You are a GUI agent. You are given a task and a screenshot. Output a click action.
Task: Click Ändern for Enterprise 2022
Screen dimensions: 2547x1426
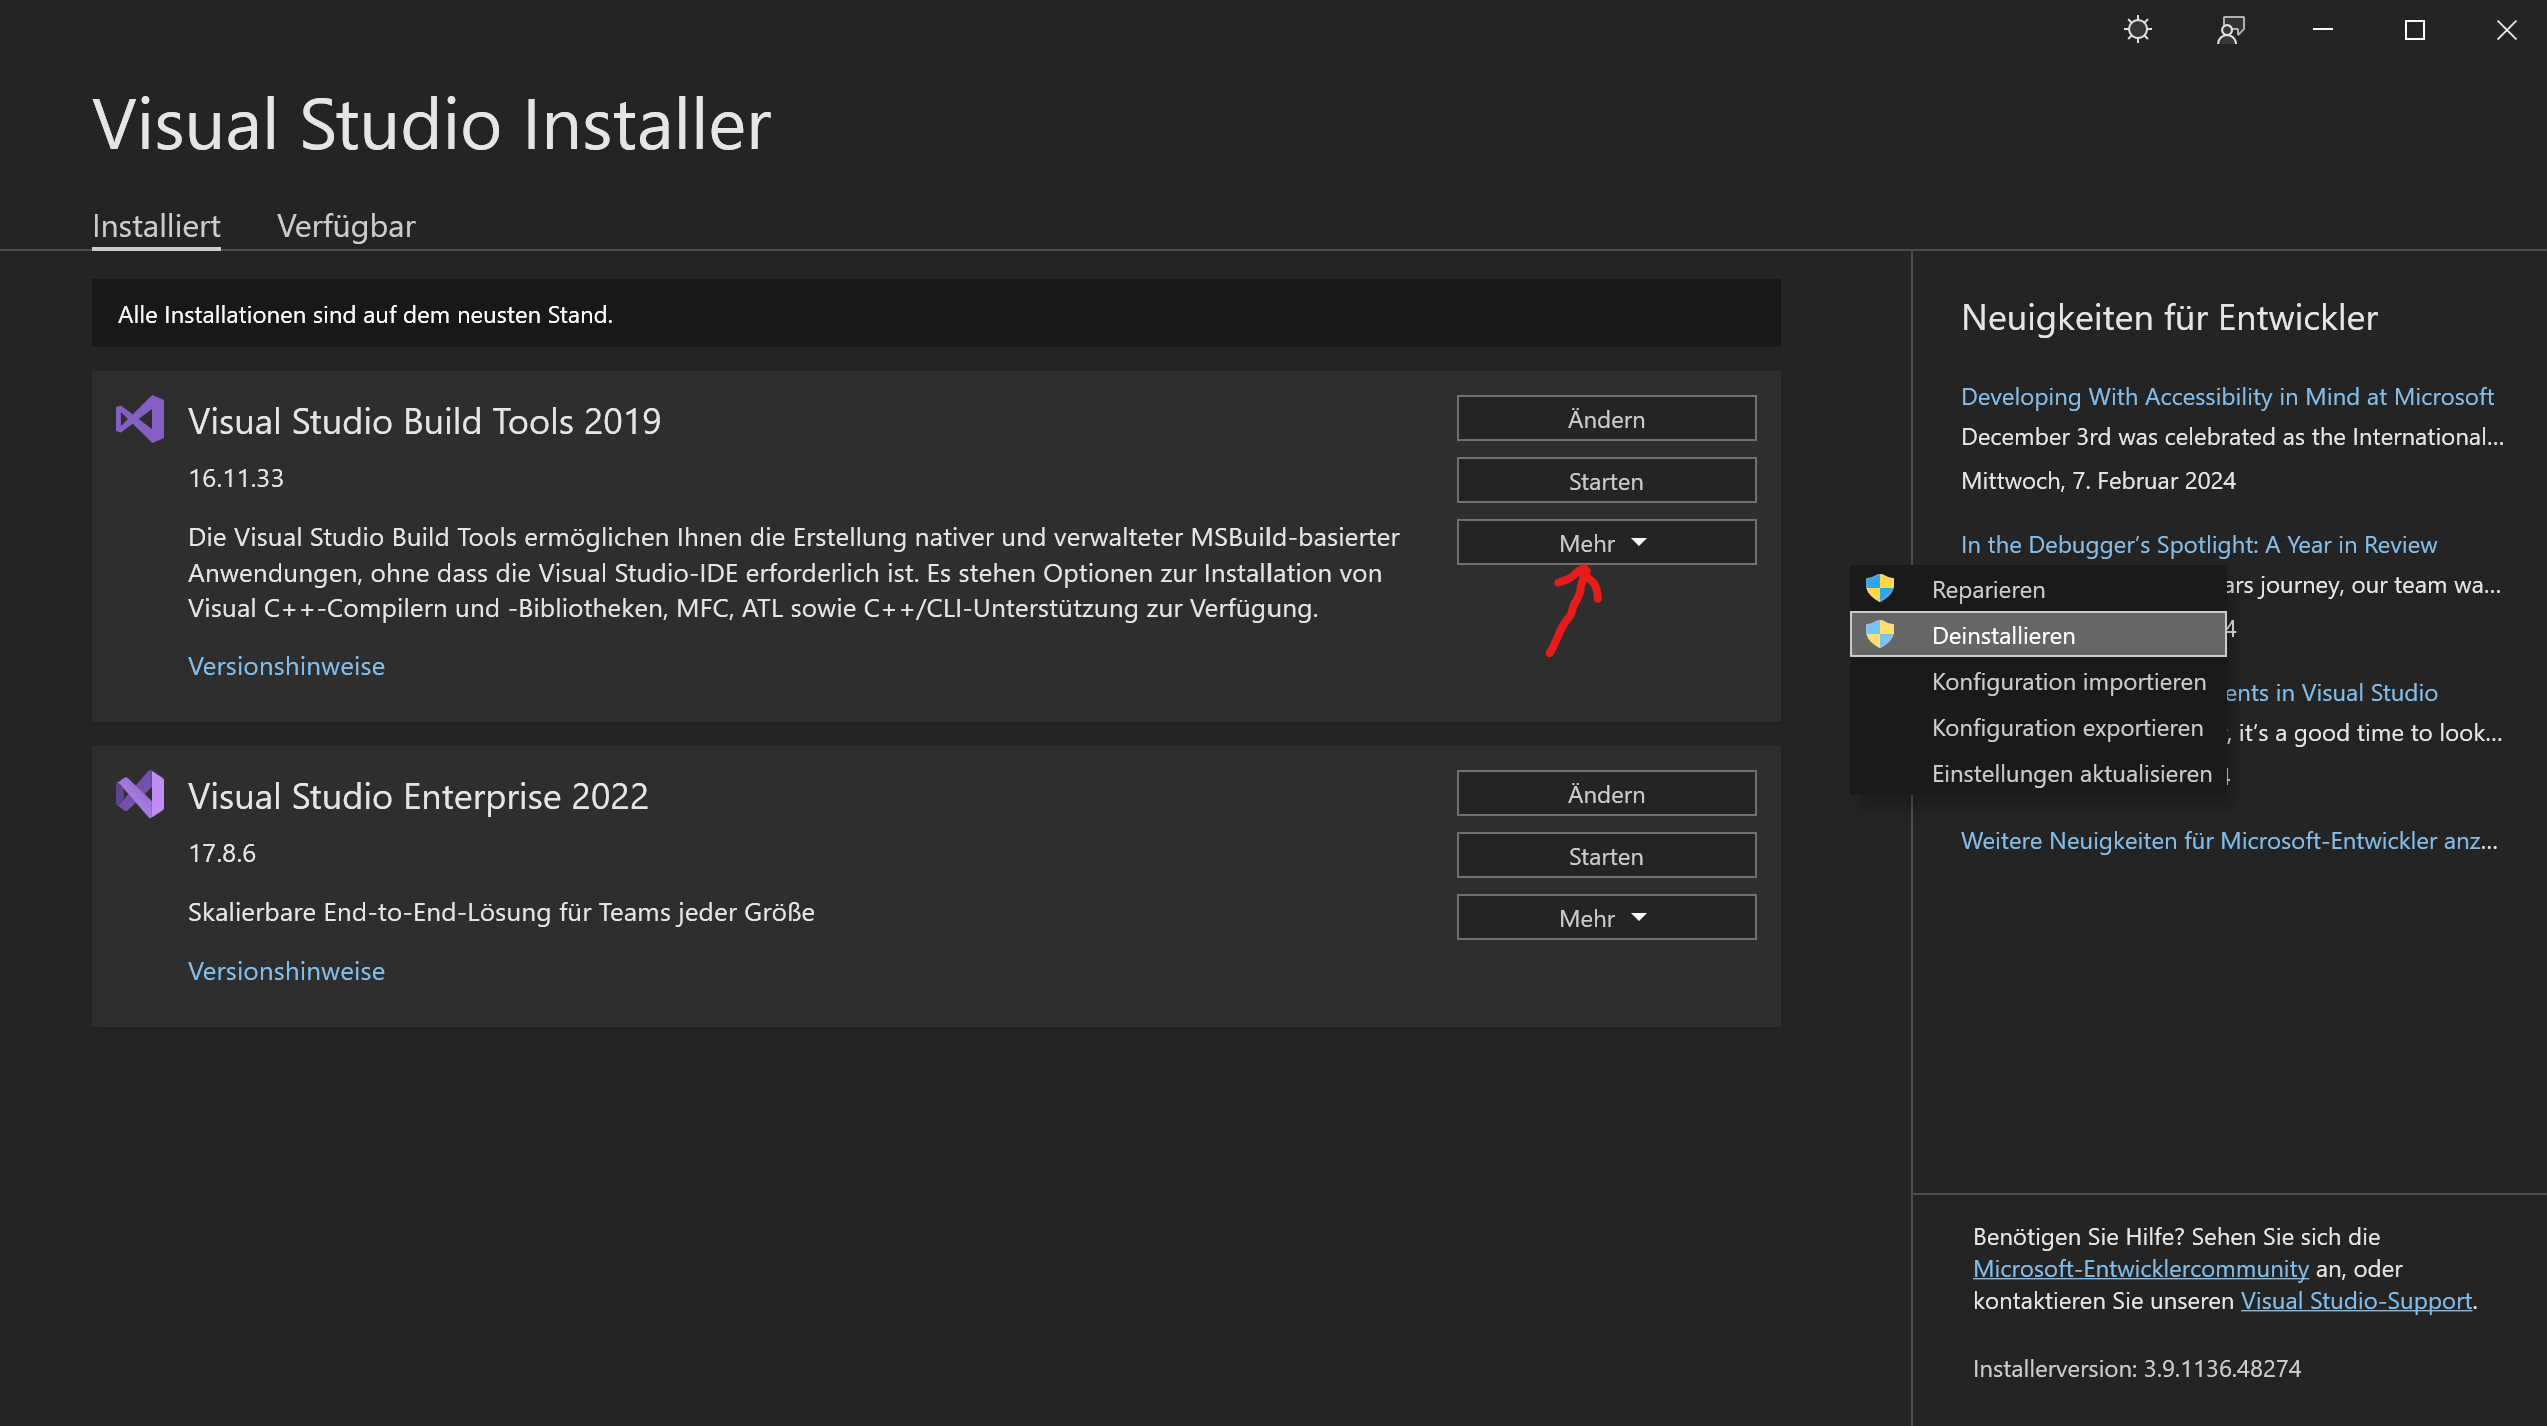coord(1606,794)
